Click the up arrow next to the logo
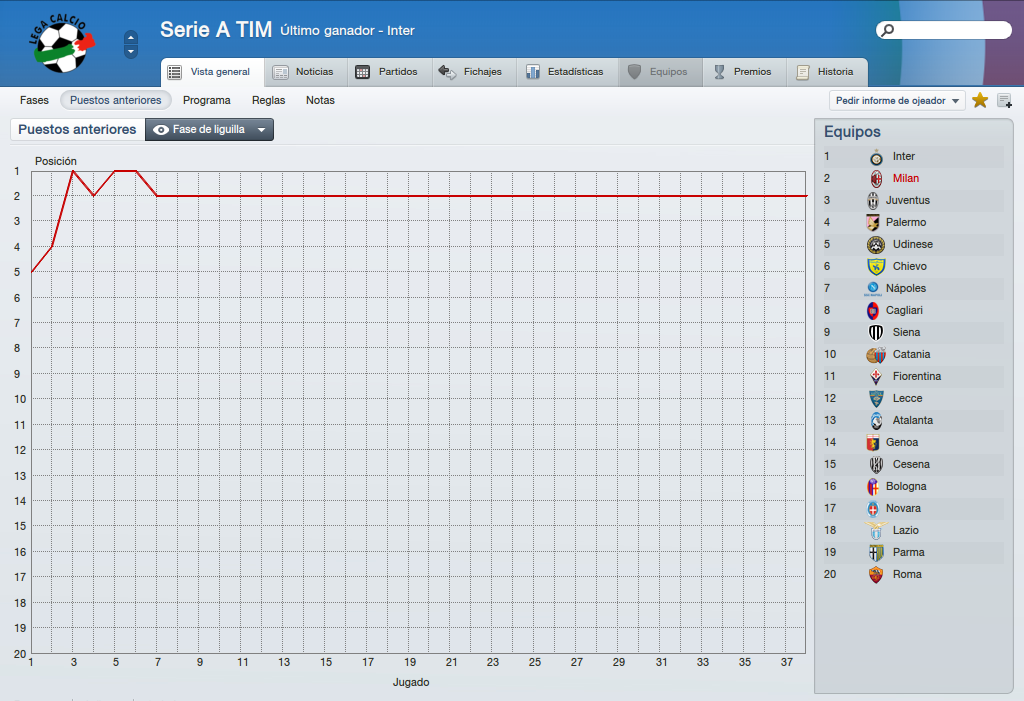Screen dimensions: 1024x701 (131, 37)
